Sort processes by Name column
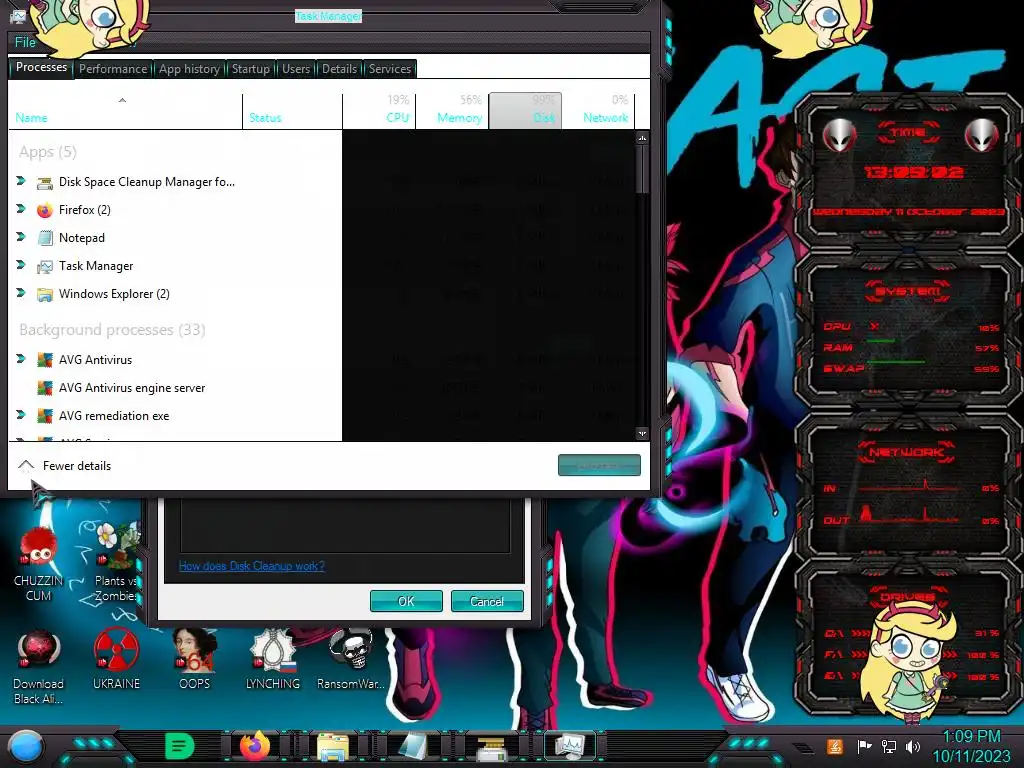 pyautogui.click(x=124, y=111)
